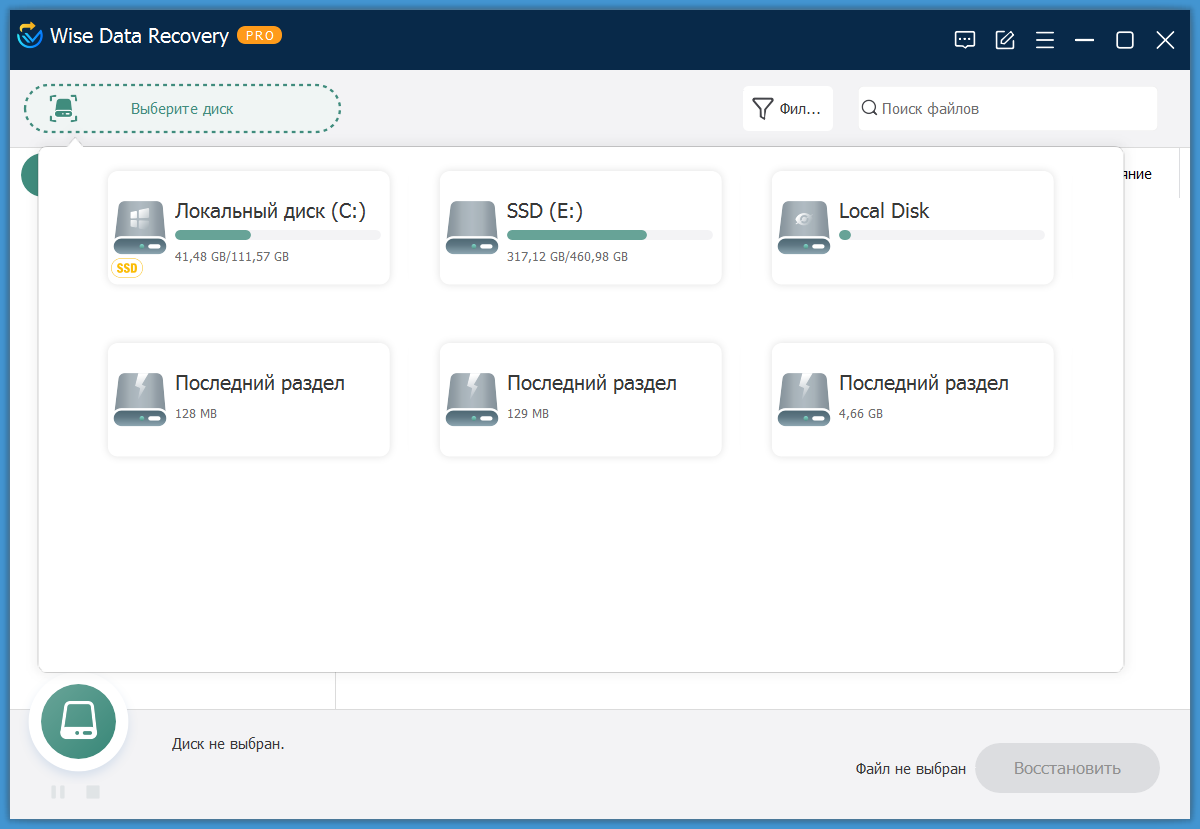1200x829 pixels.
Task: Click the search magnifier icon
Action: coord(869,107)
